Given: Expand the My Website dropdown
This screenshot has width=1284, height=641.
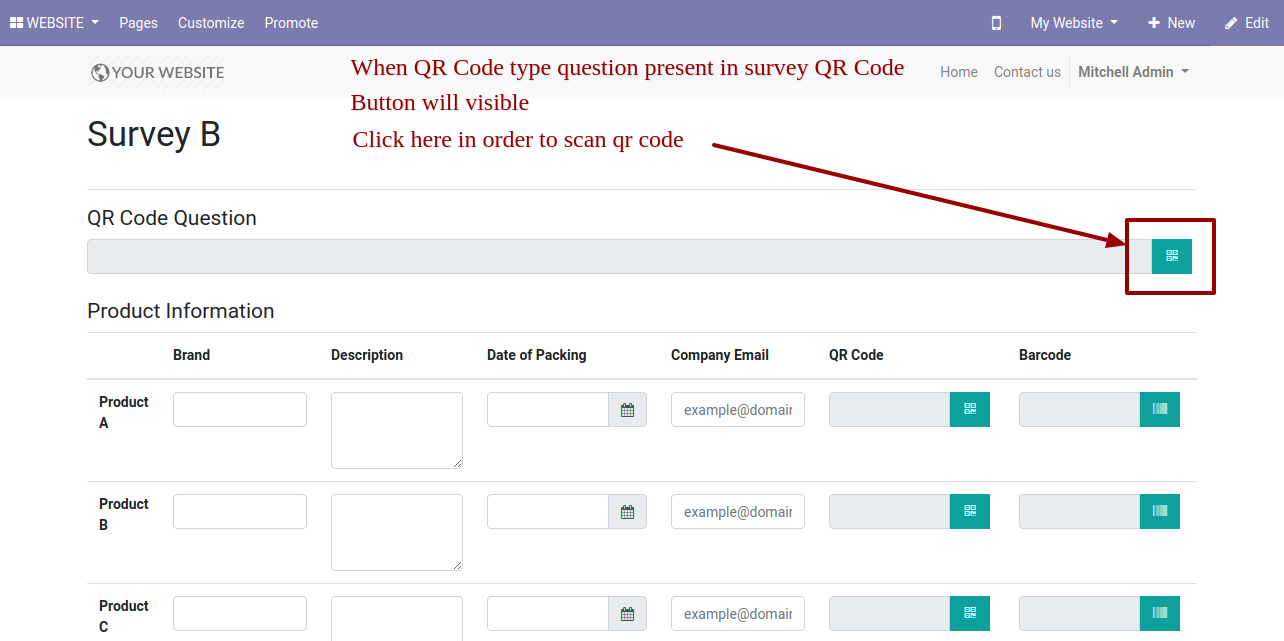Looking at the screenshot, I should [1074, 23].
